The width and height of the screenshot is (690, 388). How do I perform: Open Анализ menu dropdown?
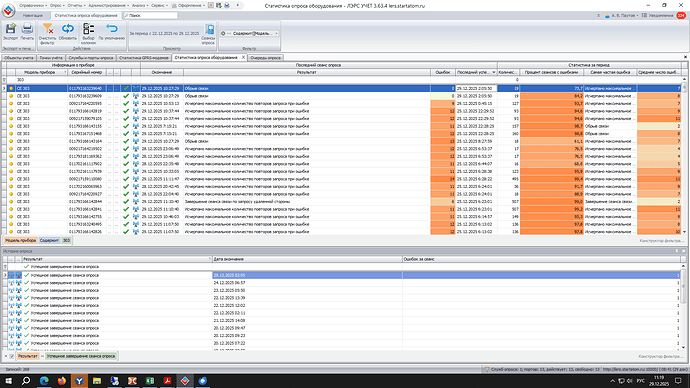coord(140,5)
